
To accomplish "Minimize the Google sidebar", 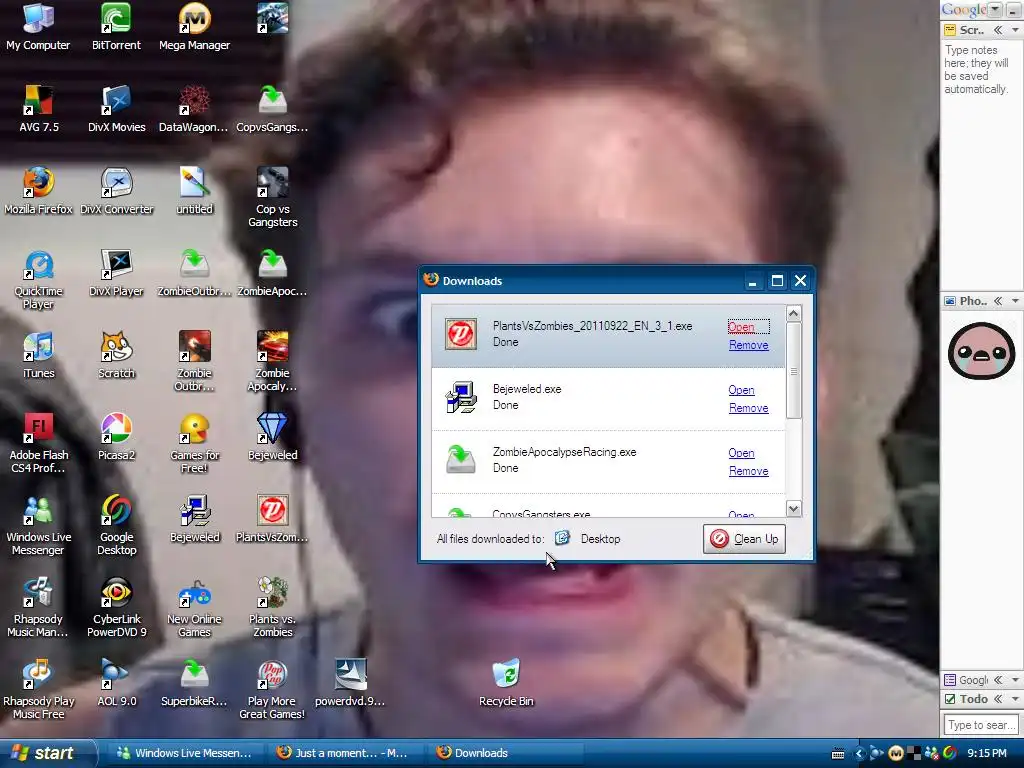I will pyautogui.click(x=1013, y=10).
